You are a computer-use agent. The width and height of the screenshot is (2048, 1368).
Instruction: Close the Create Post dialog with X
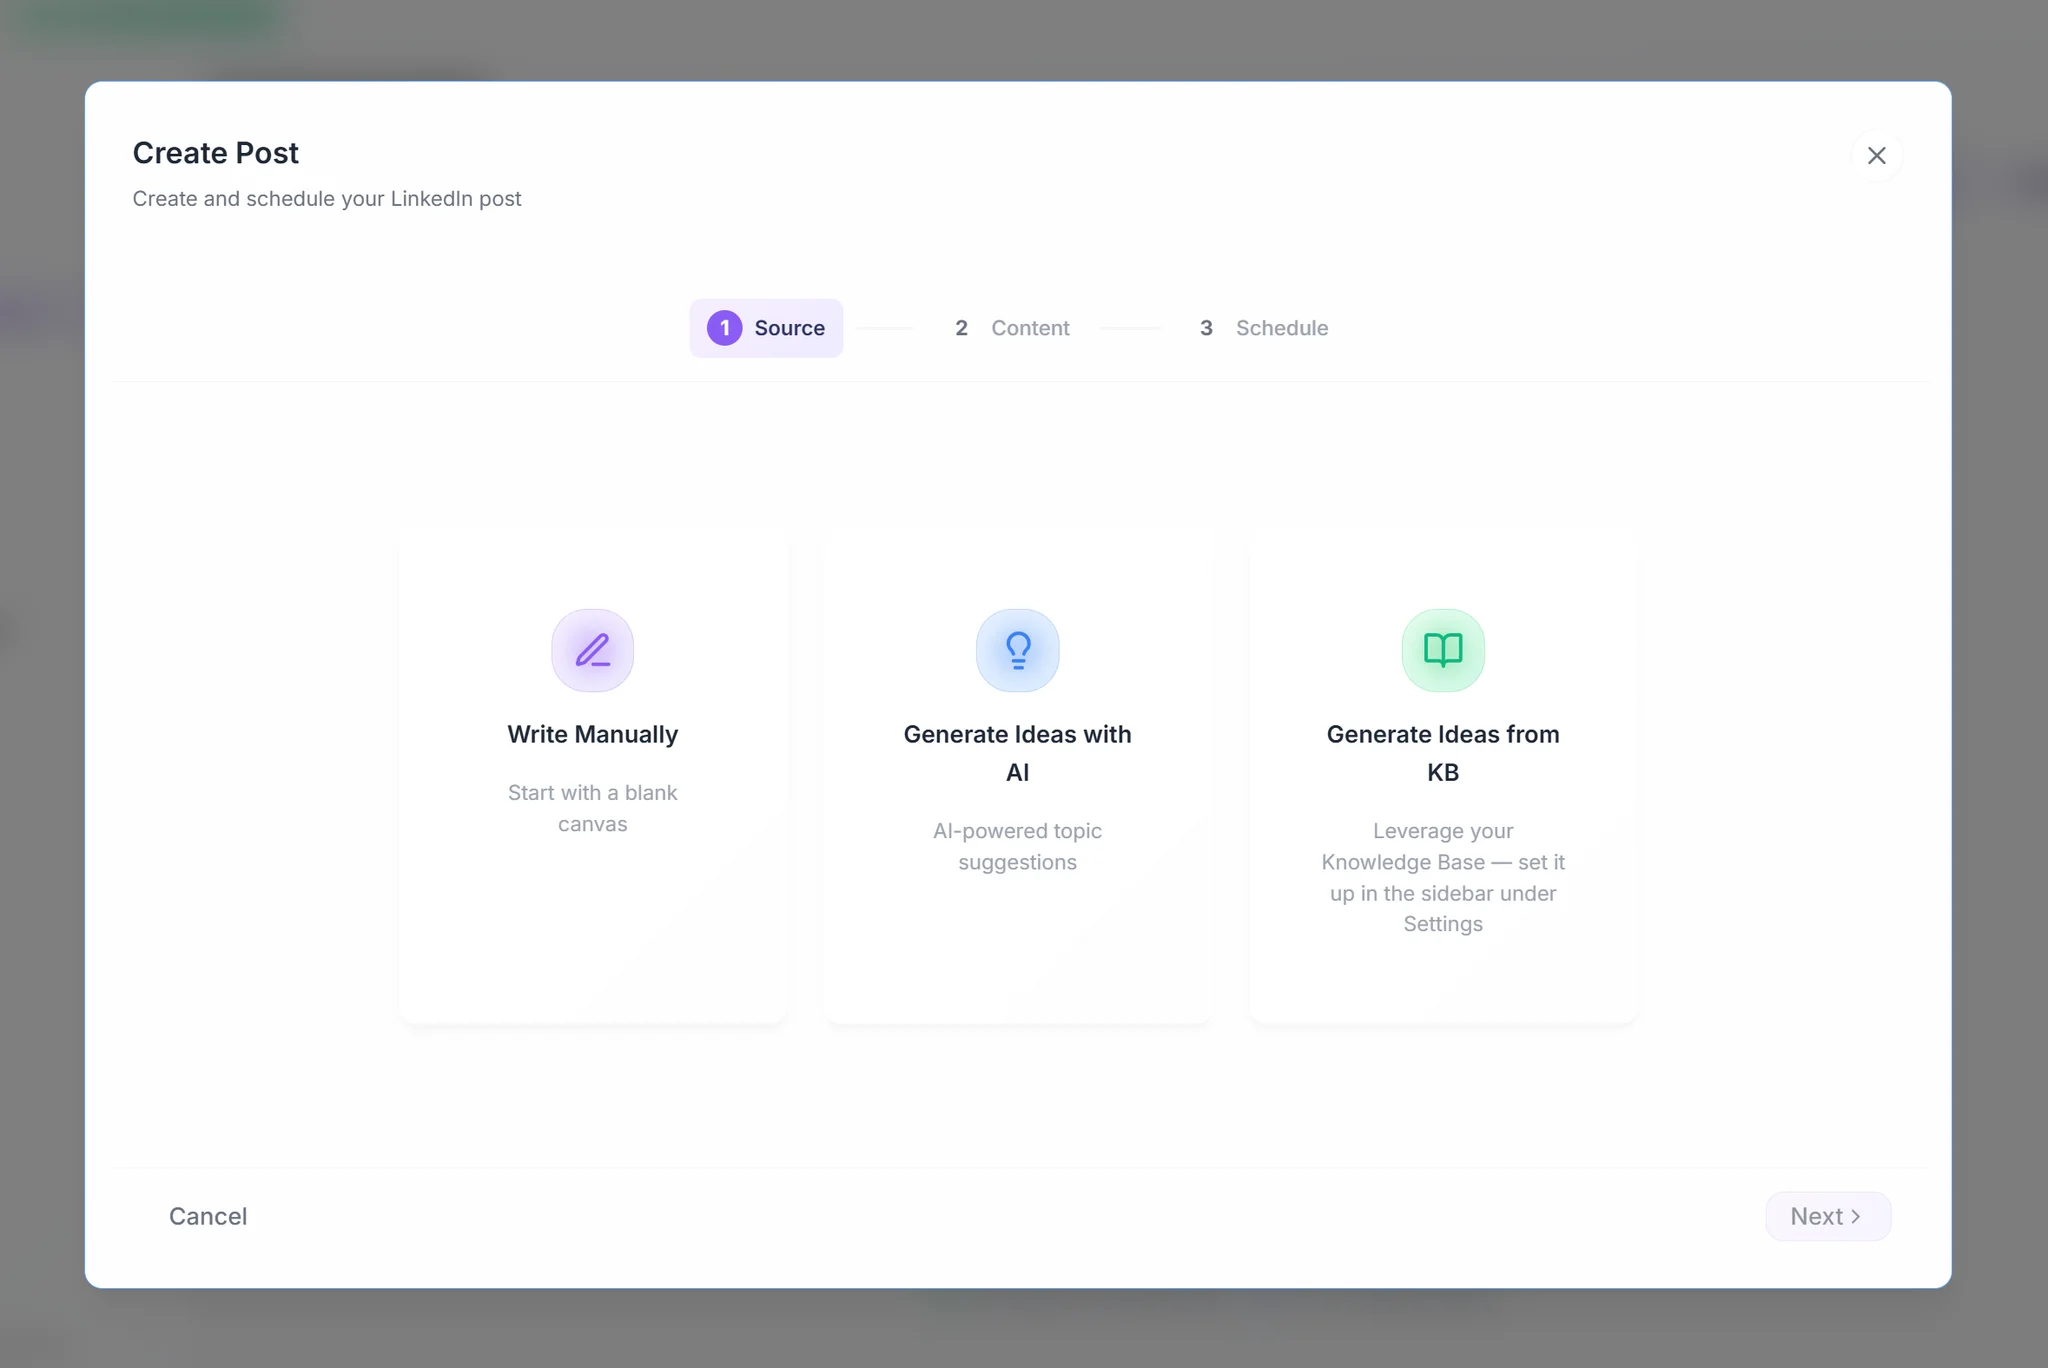1876,156
